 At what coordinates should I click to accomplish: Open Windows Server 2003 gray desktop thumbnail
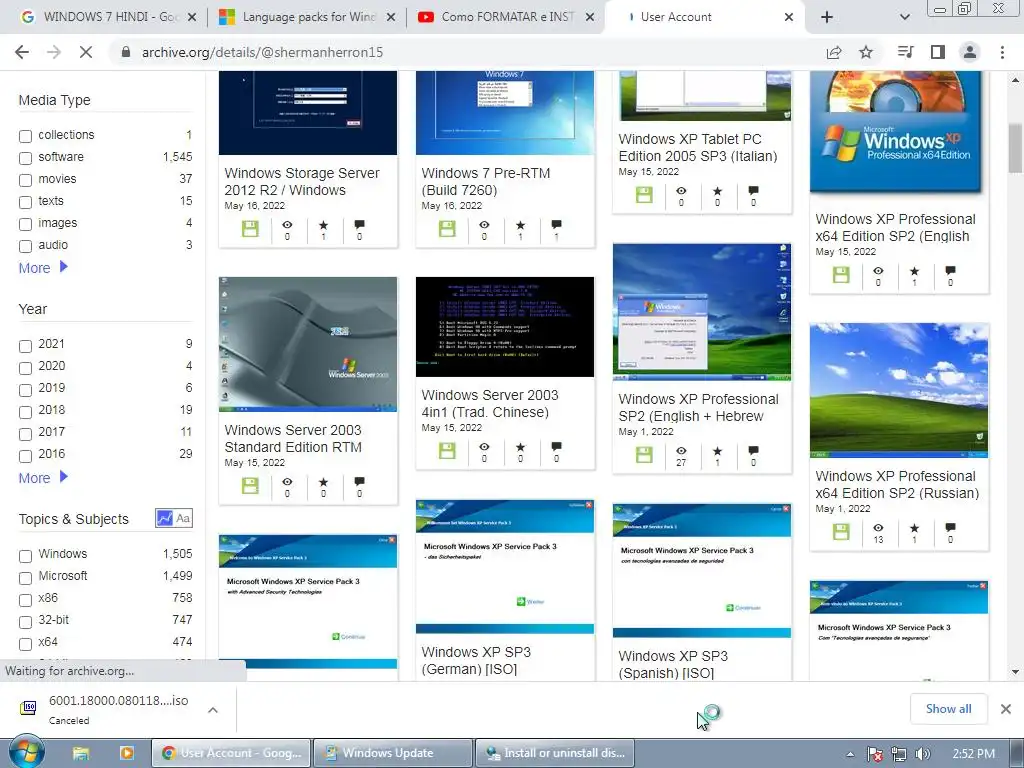coord(308,344)
